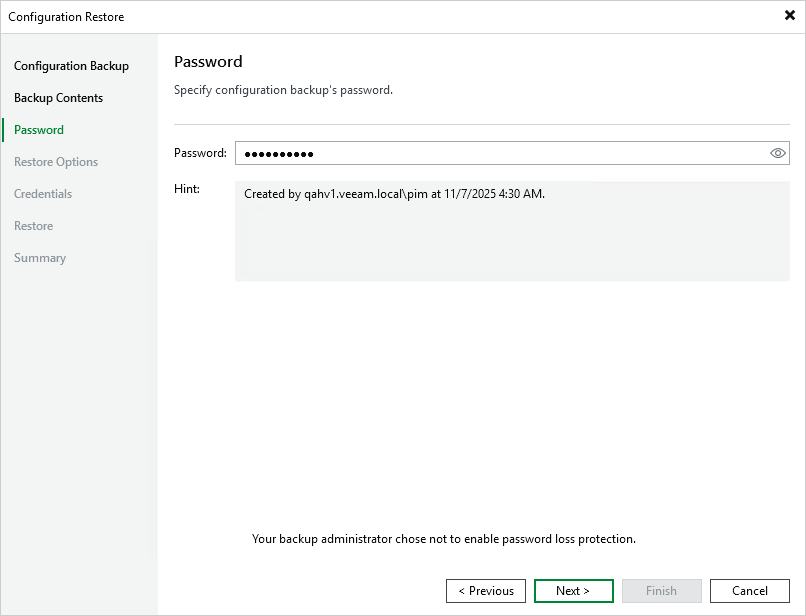The width and height of the screenshot is (806, 616).
Task: Open the Summary step
Action: click(x=40, y=258)
